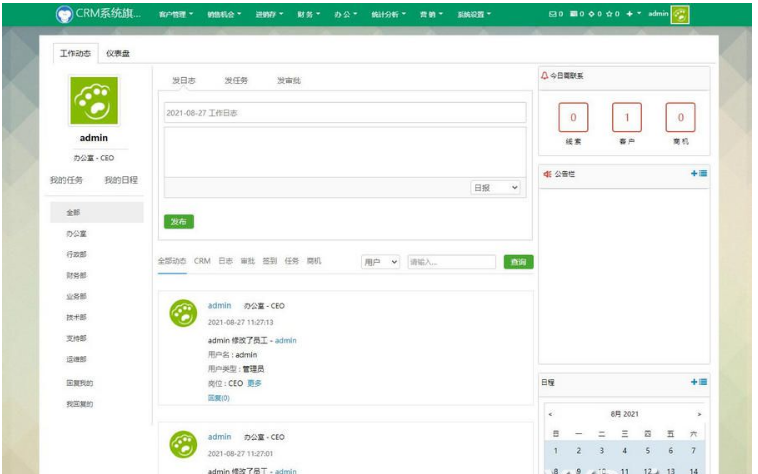Open the 日程 list icon

tap(703, 382)
